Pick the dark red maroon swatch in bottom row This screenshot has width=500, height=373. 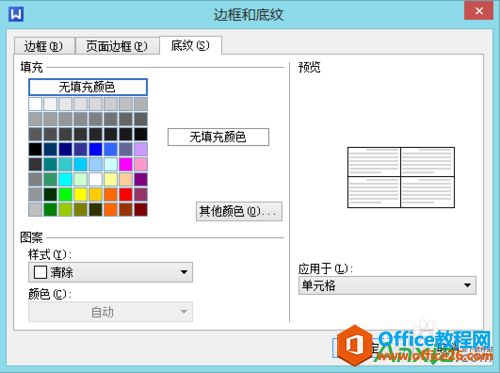[141, 210]
